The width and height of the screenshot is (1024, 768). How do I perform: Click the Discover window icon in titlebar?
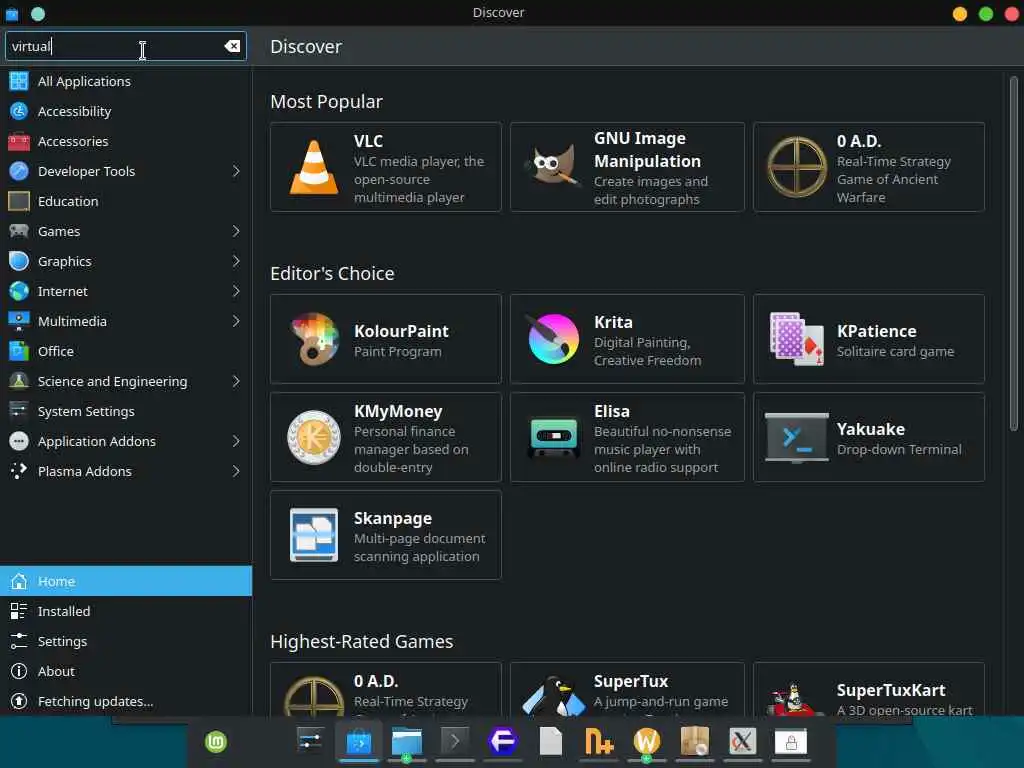click(12, 14)
